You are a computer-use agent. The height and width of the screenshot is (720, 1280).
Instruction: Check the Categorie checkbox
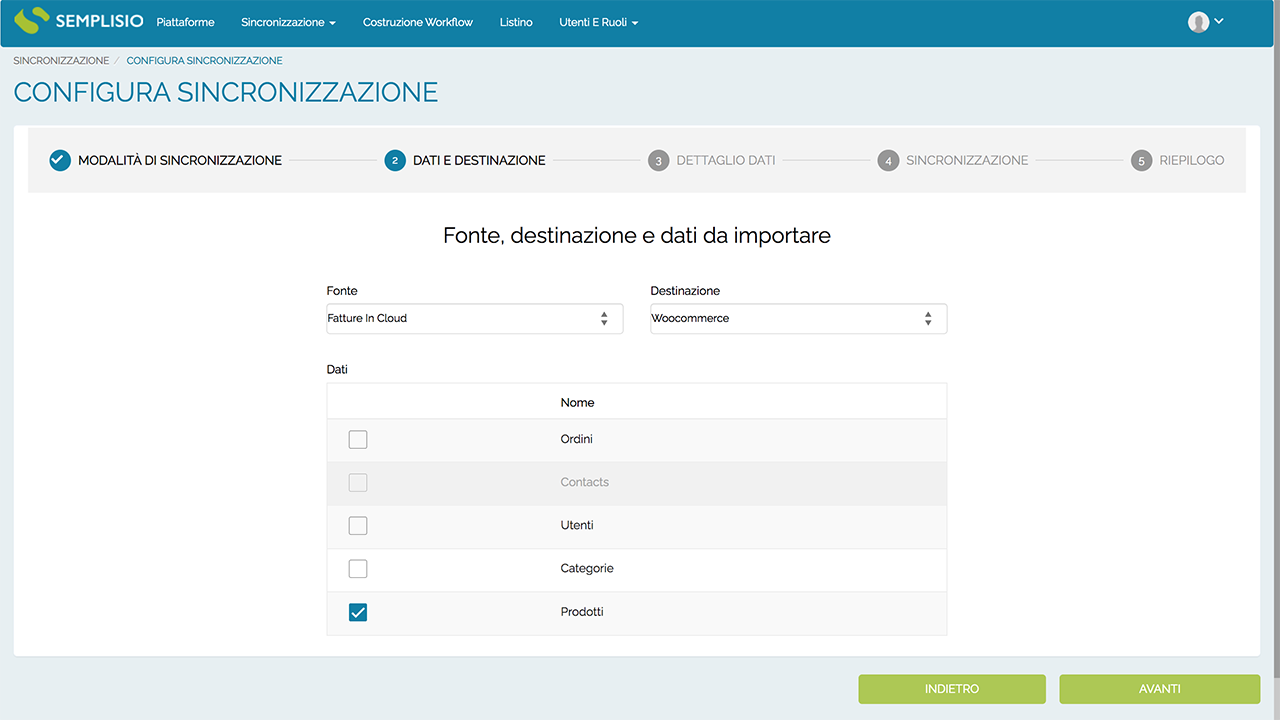pos(358,569)
